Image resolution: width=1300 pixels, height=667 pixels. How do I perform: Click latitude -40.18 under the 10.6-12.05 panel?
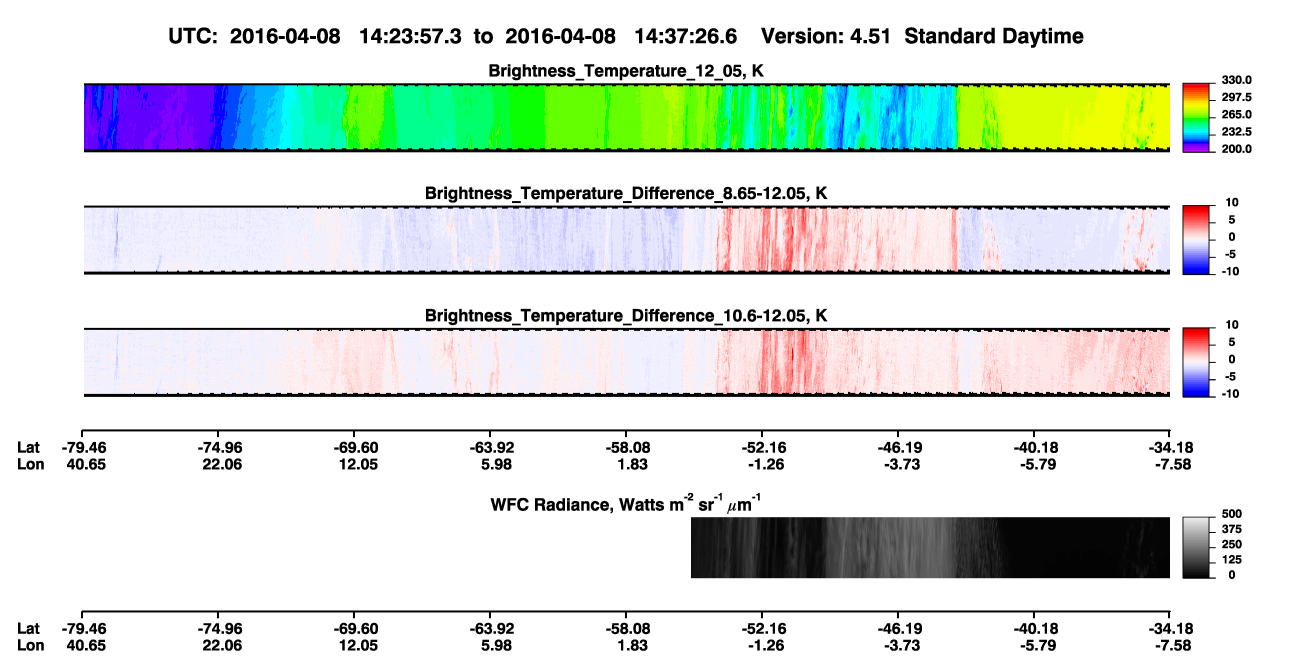coord(1034,447)
